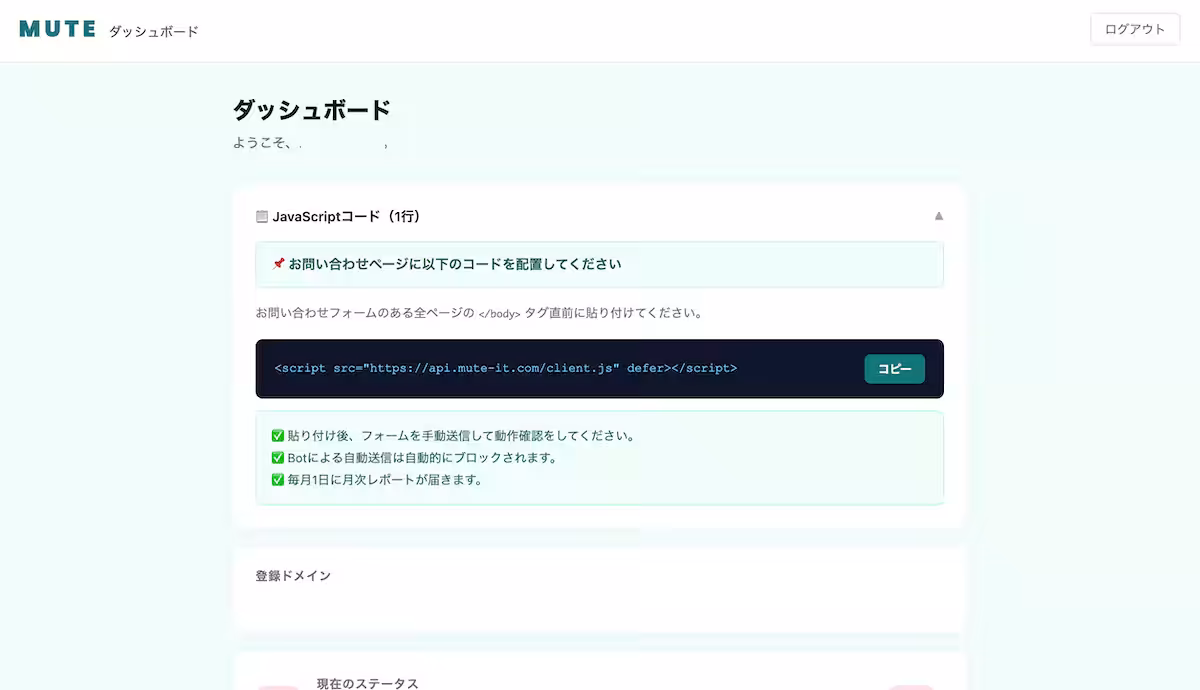Click the ログアウト button

pos(1135,29)
